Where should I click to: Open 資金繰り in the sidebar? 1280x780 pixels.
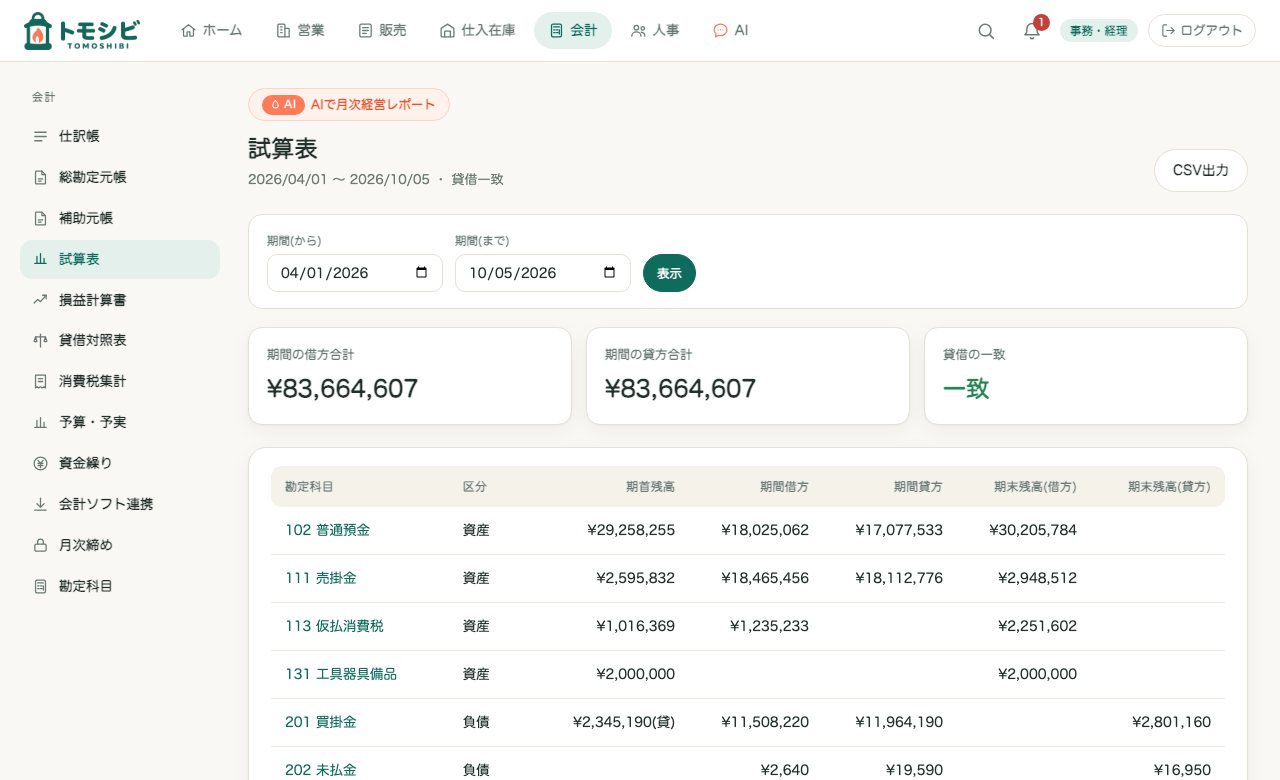click(120, 463)
